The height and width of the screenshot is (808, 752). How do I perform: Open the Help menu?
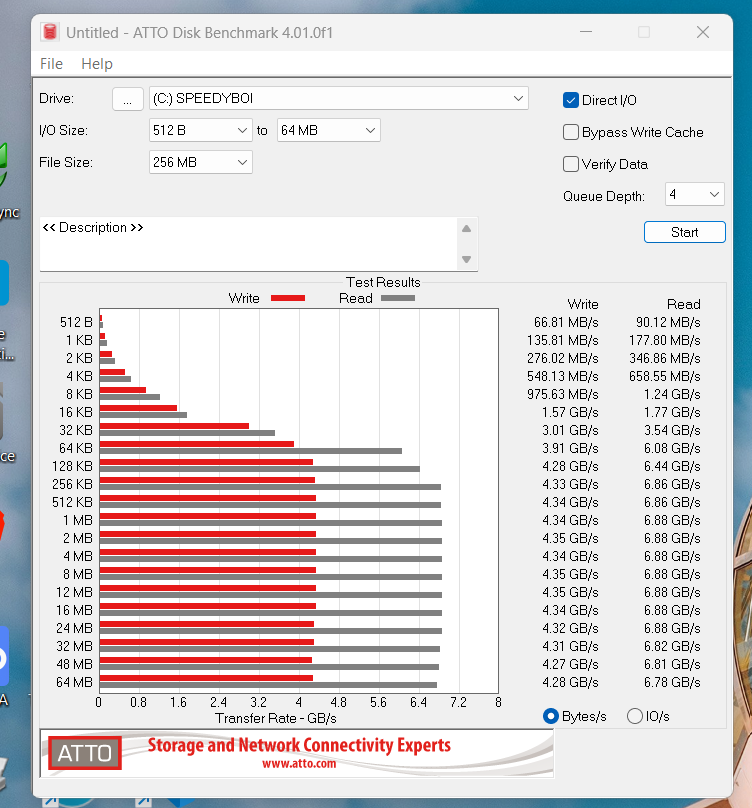[97, 64]
